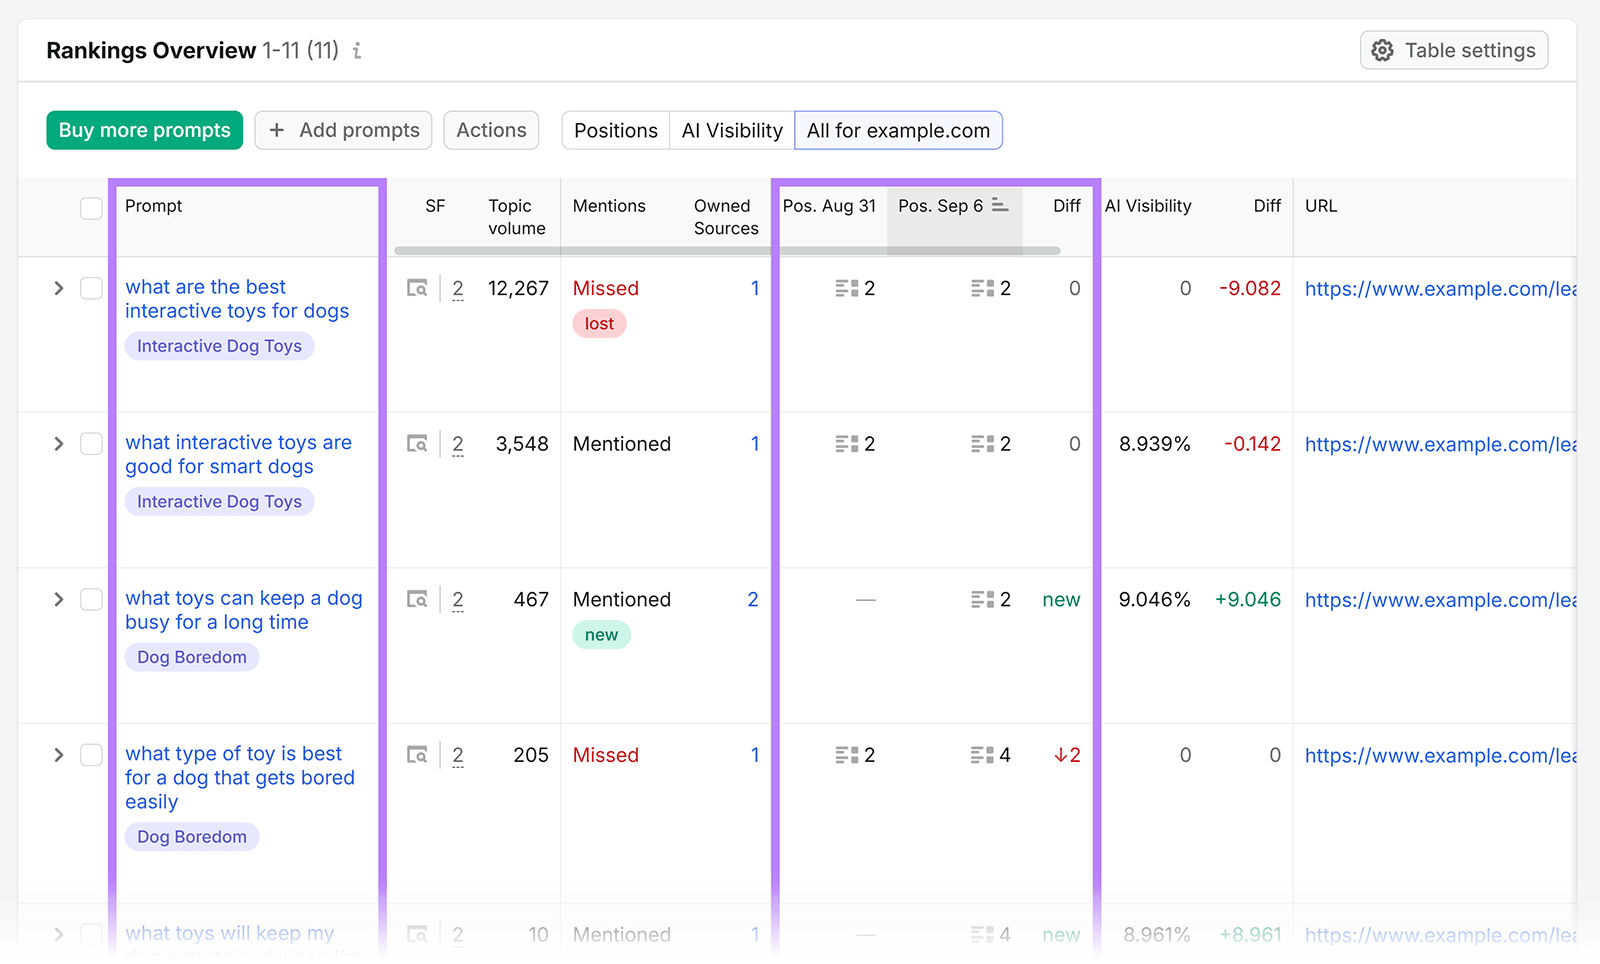This screenshot has width=1600, height=964.
Task: Click owned sources count 1 in first row
Action: [755, 288]
